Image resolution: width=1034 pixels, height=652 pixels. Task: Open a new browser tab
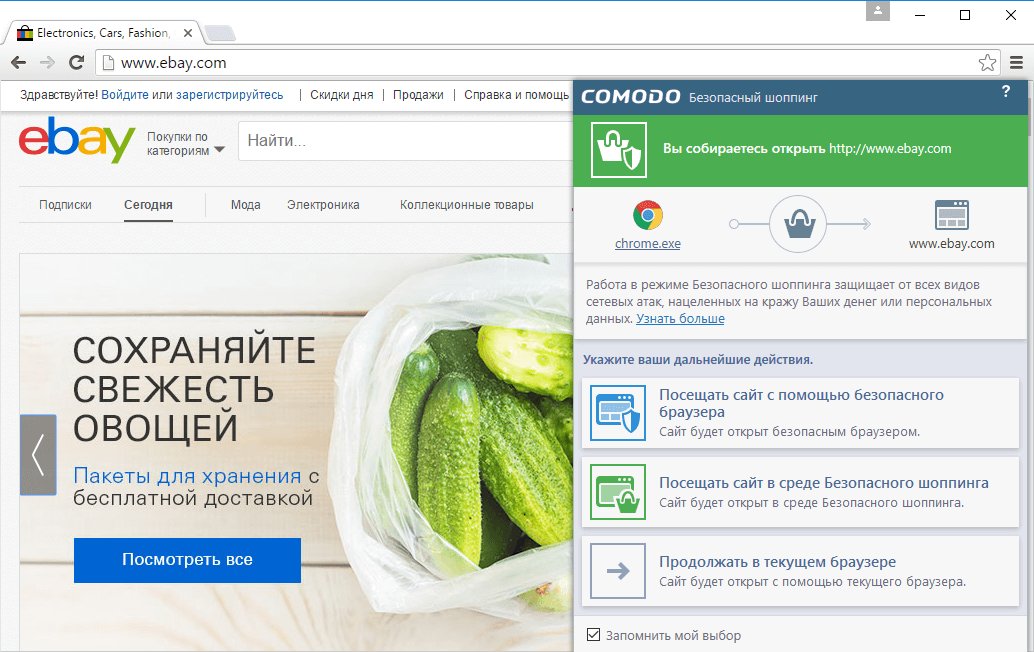(x=220, y=33)
